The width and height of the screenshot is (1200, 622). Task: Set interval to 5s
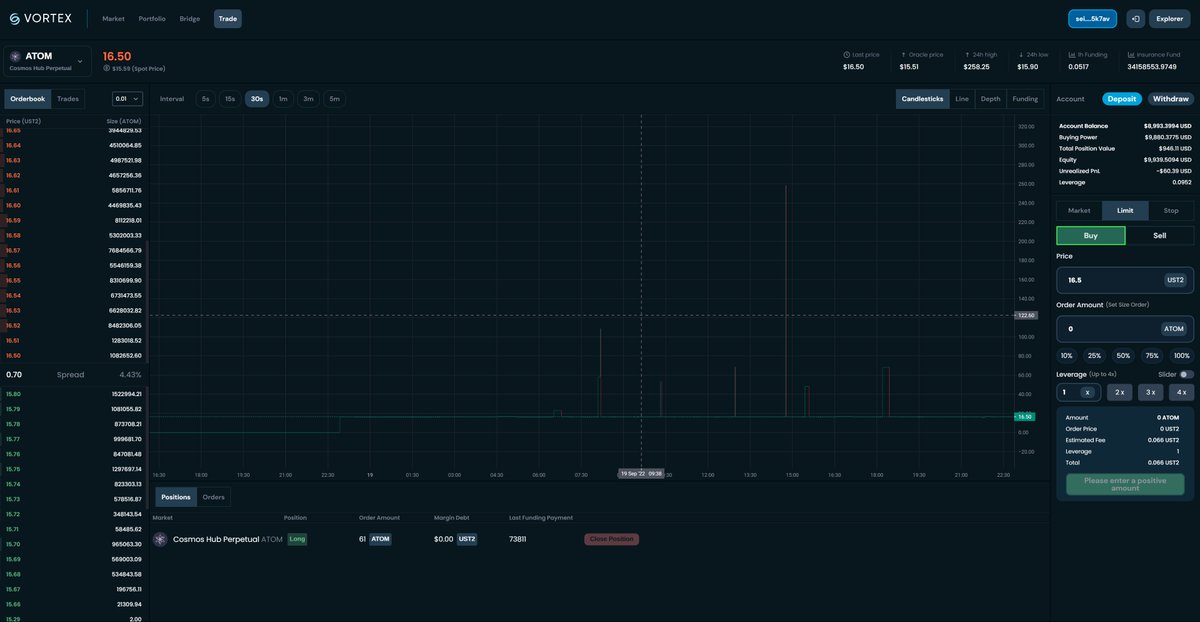[x=205, y=99]
